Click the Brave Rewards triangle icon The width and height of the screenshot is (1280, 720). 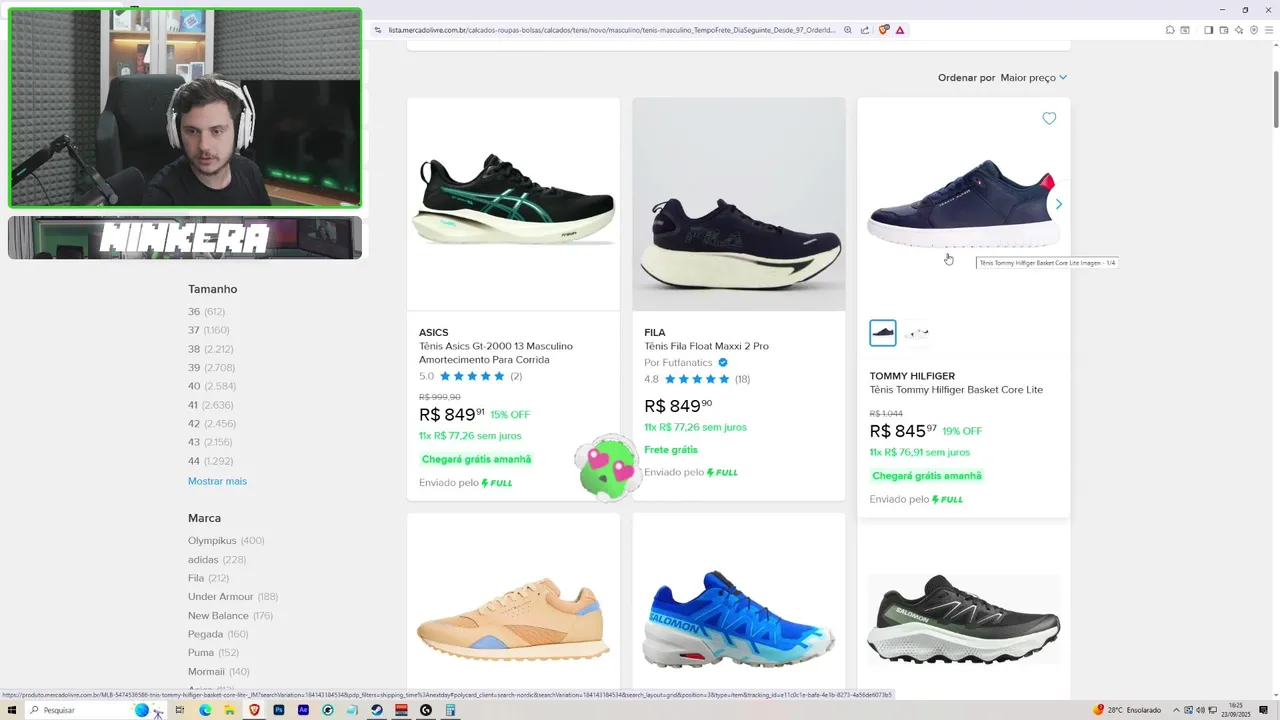(900, 30)
